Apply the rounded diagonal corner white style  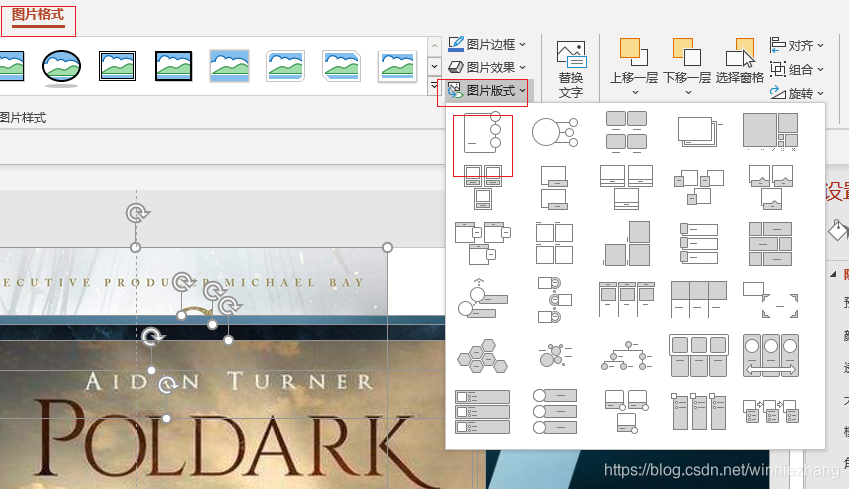[x=285, y=66]
